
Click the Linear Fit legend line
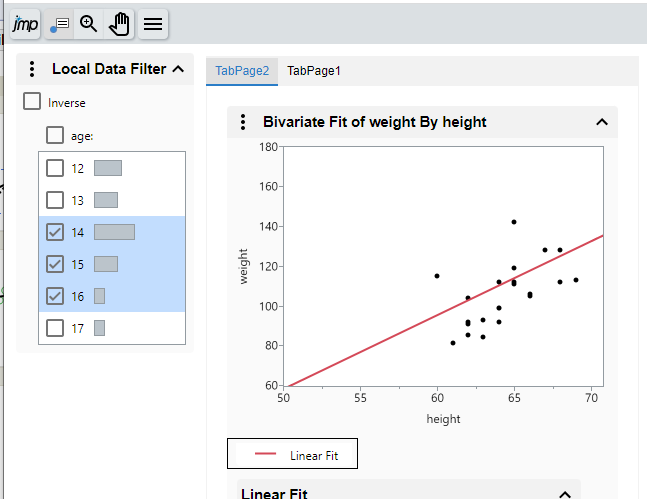pos(265,456)
